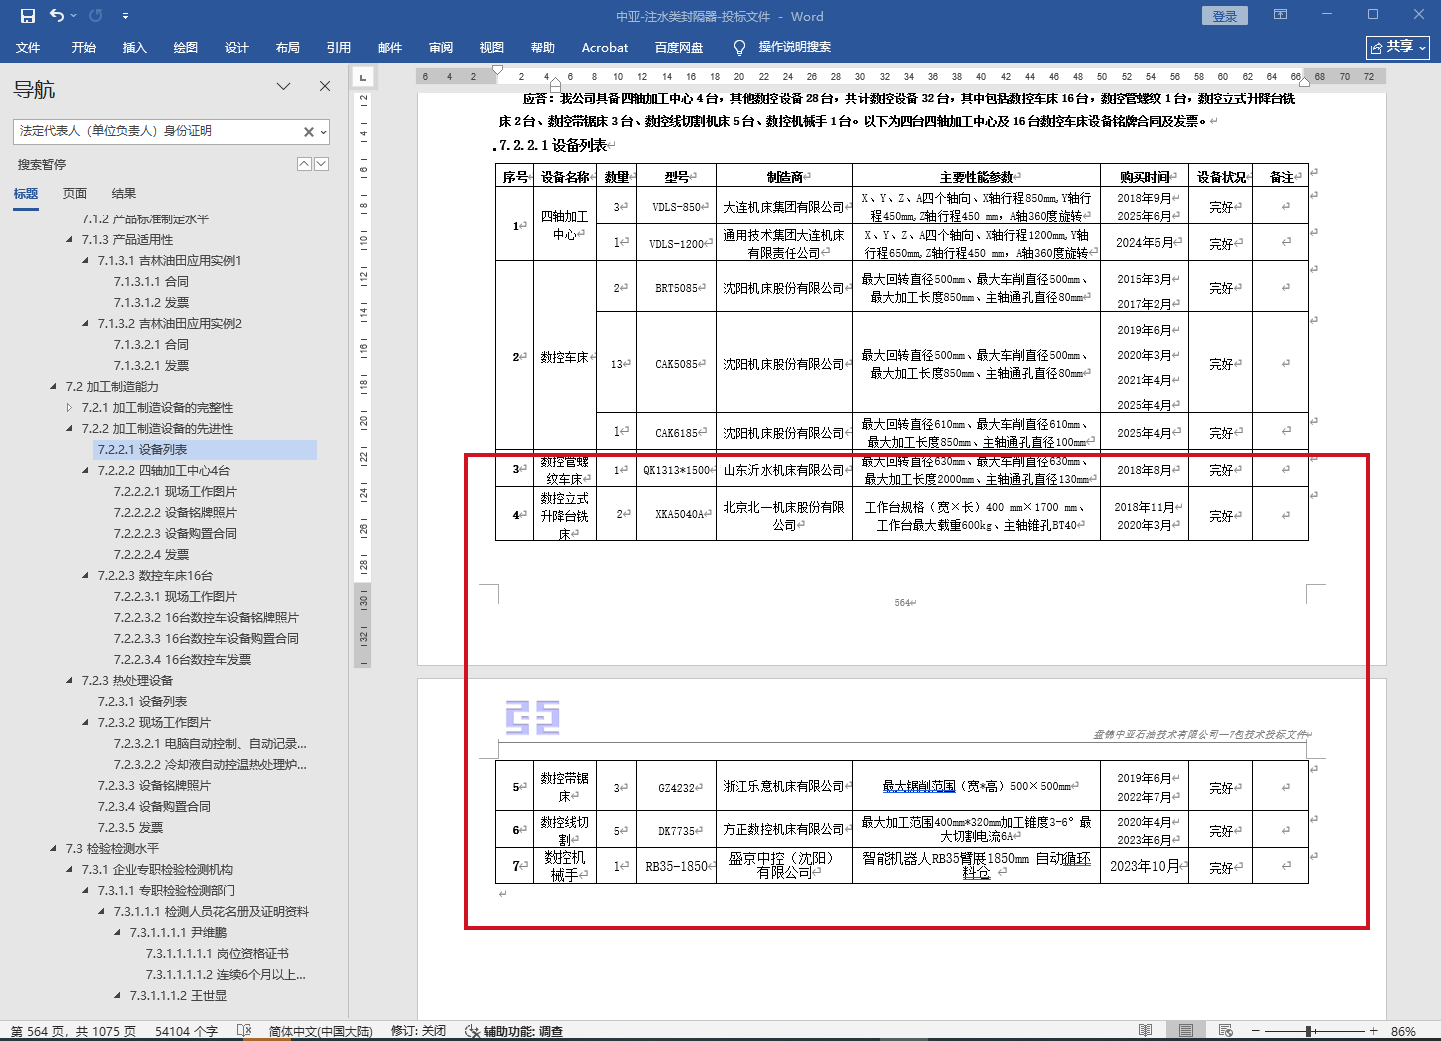Click the Redo arrow icon
This screenshot has width=1441, height=1041.
point(96,16)
